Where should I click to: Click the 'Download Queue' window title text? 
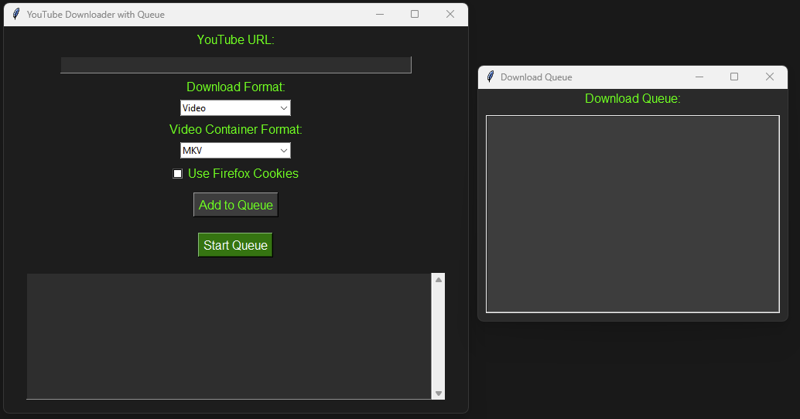[536, 77]
